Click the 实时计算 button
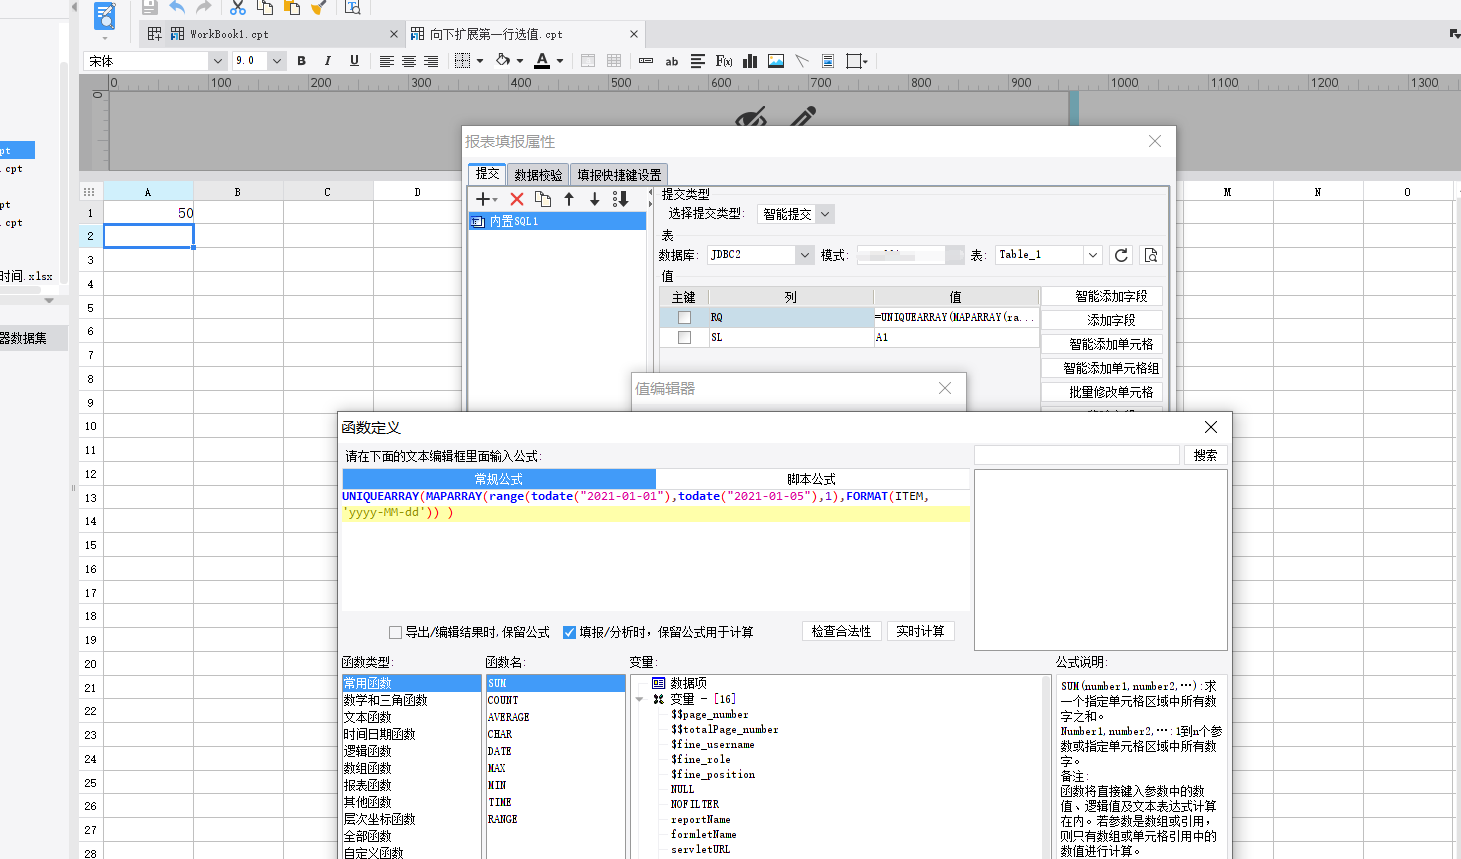 (x=920, y=631)
